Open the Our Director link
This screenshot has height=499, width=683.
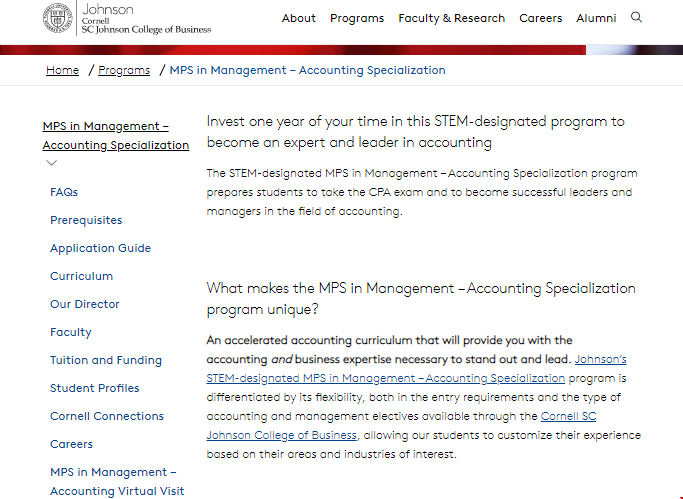click(x=85, y=304)
